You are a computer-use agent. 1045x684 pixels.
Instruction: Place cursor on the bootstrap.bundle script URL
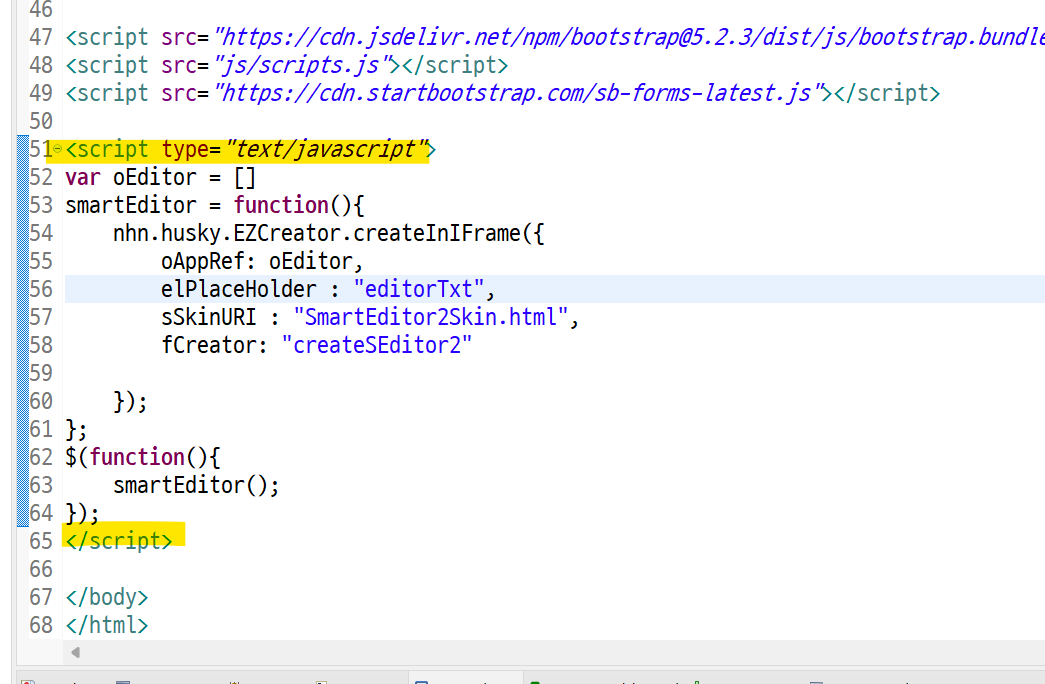628,37
